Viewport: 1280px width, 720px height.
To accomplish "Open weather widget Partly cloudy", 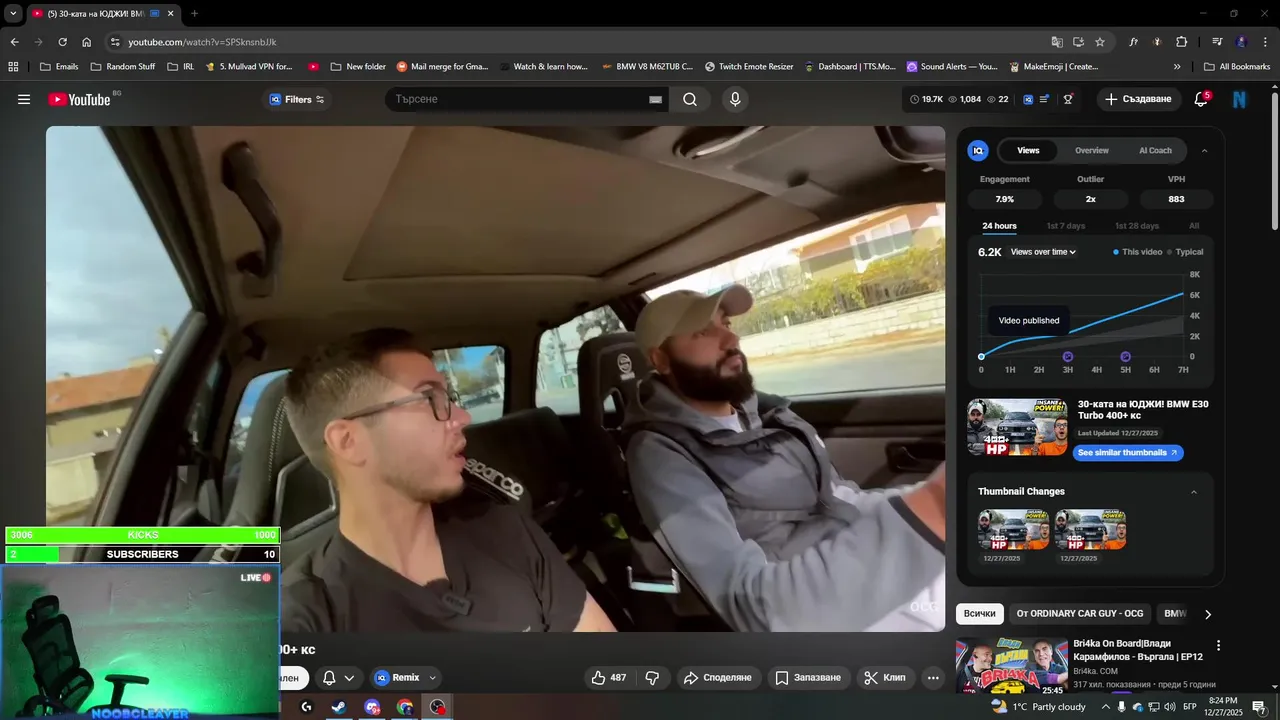I will (x=1038, y=707).
